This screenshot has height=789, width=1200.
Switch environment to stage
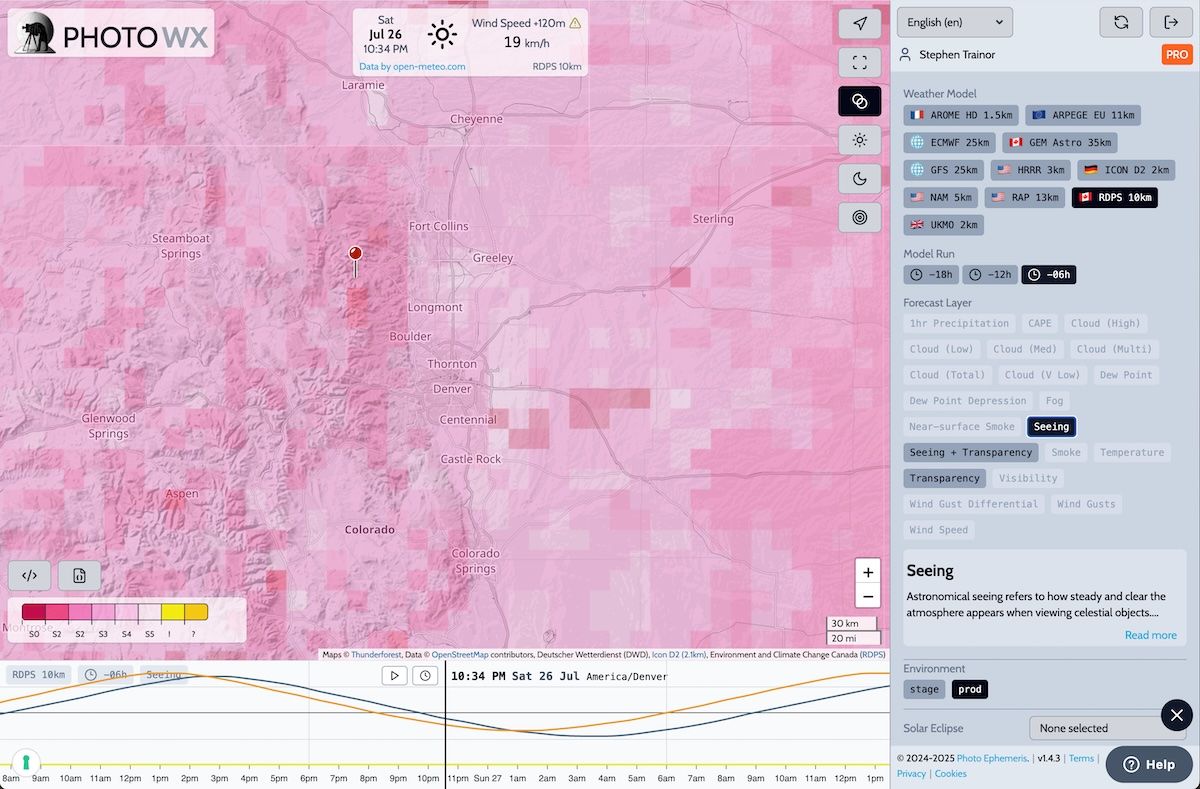tap(924, 689)
